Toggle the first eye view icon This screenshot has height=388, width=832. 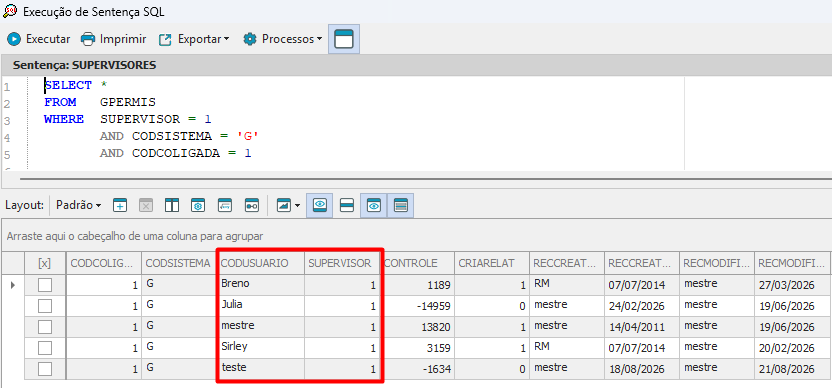pyautogui.click(x=320, y=205)
